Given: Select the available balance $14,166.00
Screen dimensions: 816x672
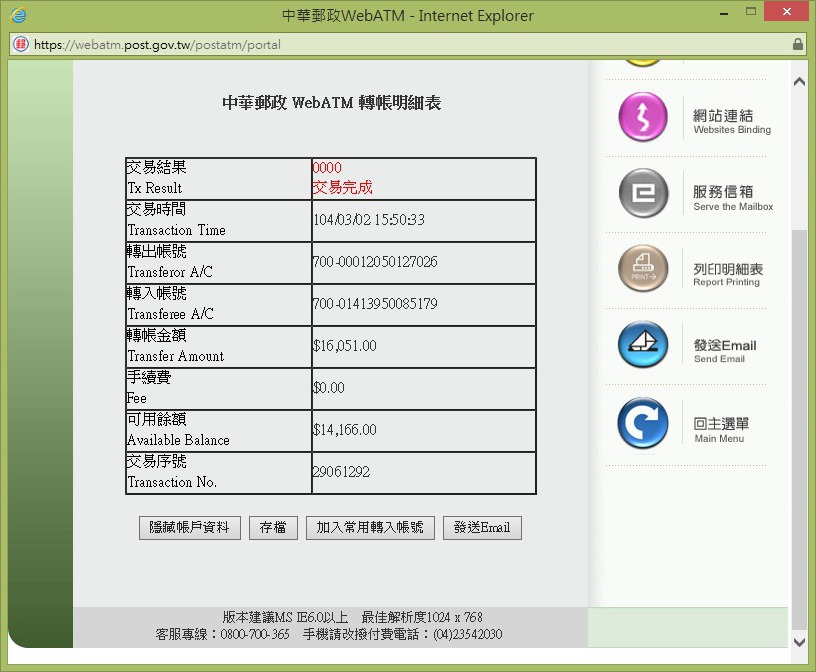Looking at the screenshot, I should [x=345, y=430].
